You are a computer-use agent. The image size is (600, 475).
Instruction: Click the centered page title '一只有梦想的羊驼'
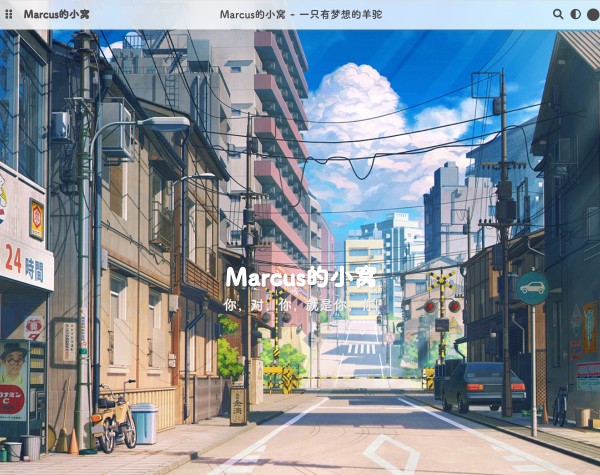pyautogui.click(x=299, y=14)
